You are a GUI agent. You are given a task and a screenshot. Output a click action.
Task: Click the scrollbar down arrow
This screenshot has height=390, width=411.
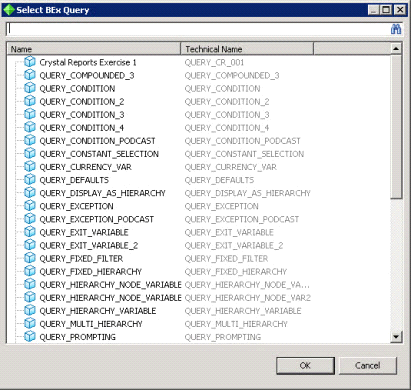click(396, 337)
